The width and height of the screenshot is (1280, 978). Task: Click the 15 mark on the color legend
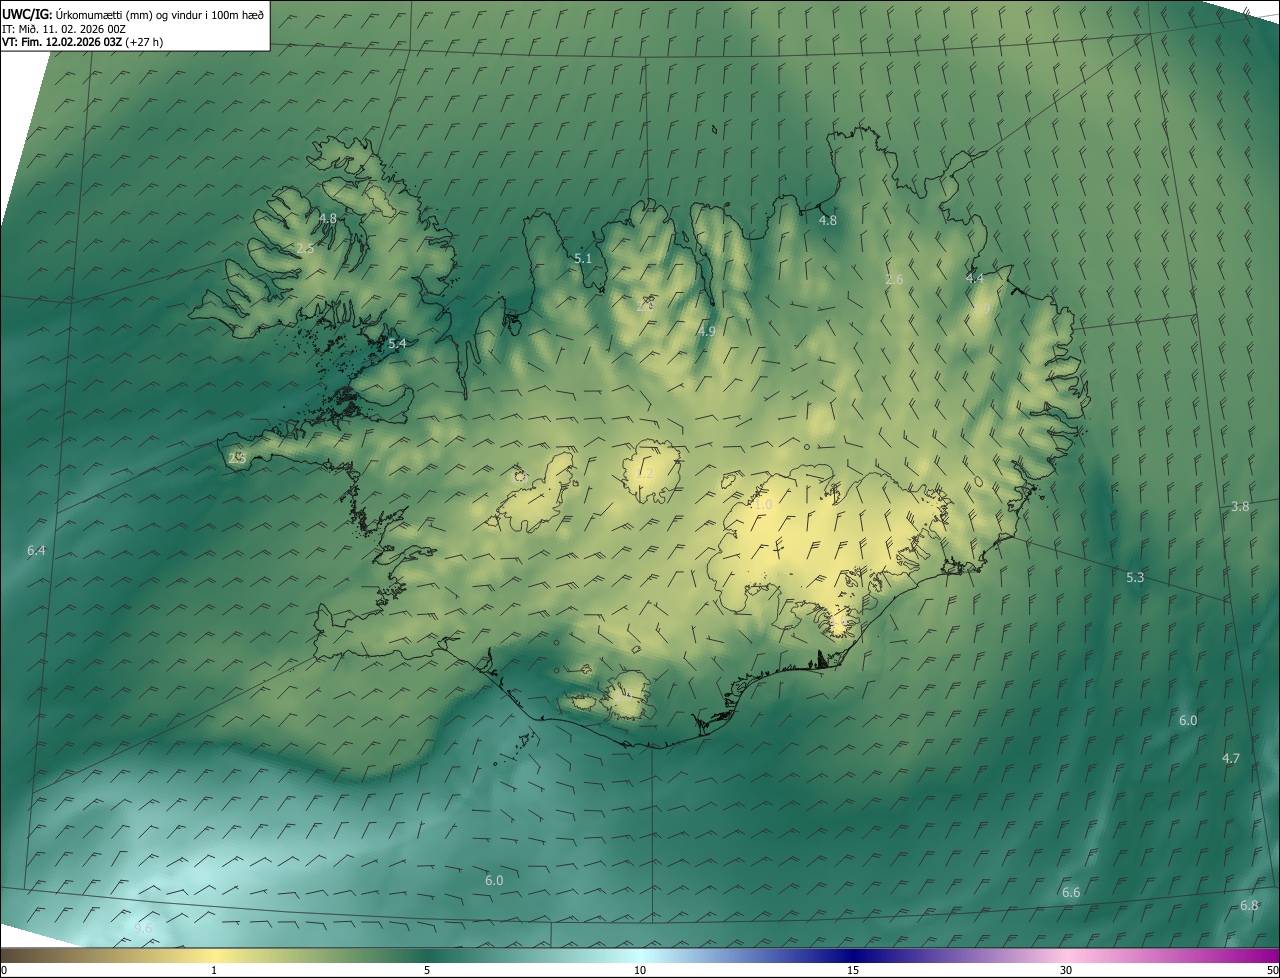853,969
